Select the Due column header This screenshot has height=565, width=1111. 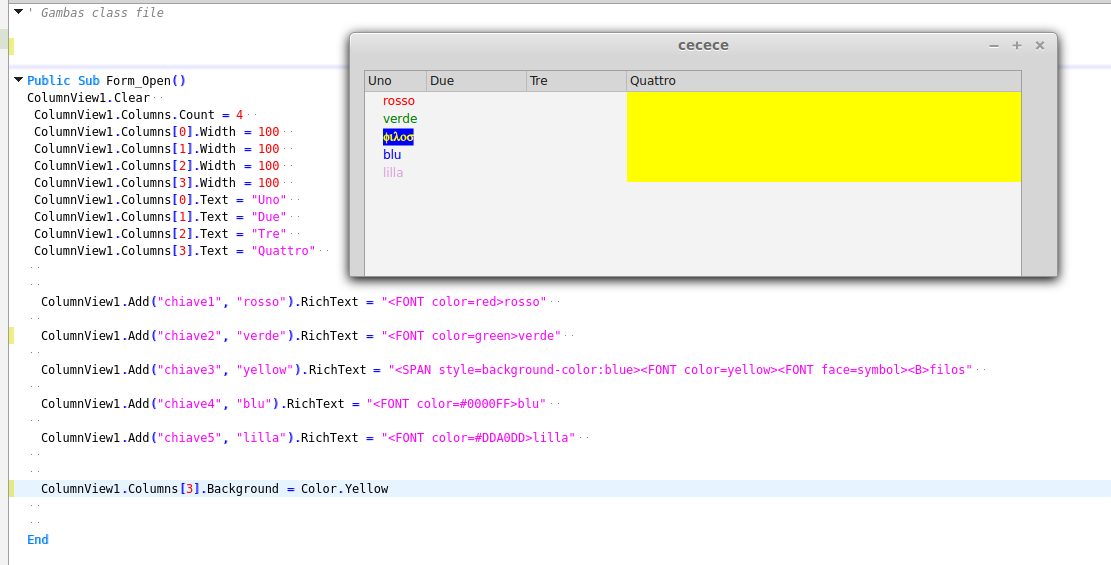coord(476,81)
